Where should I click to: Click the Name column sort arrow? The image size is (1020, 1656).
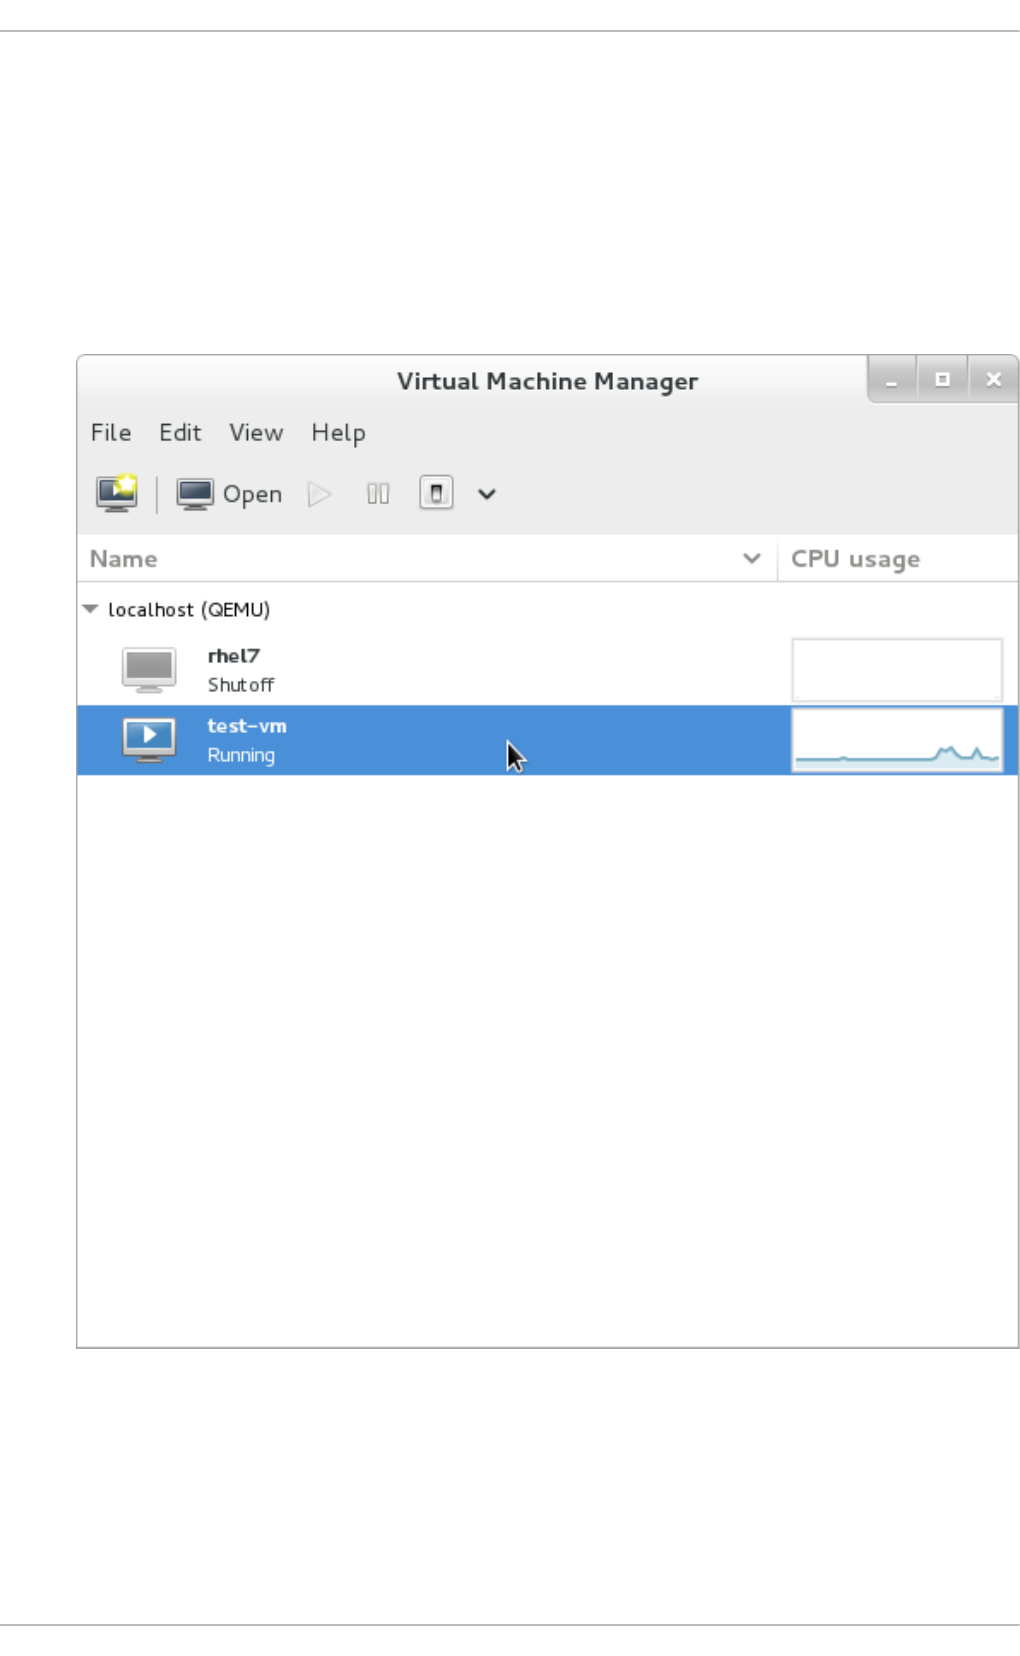click(752, 559)
